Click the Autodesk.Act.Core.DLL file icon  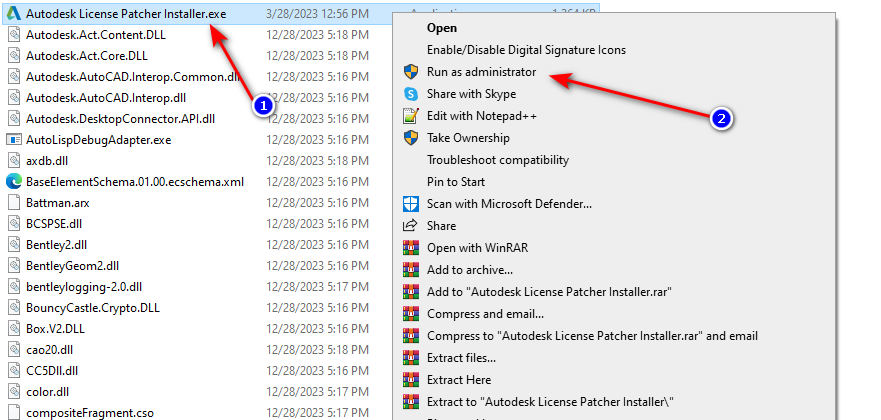(14, 56)
